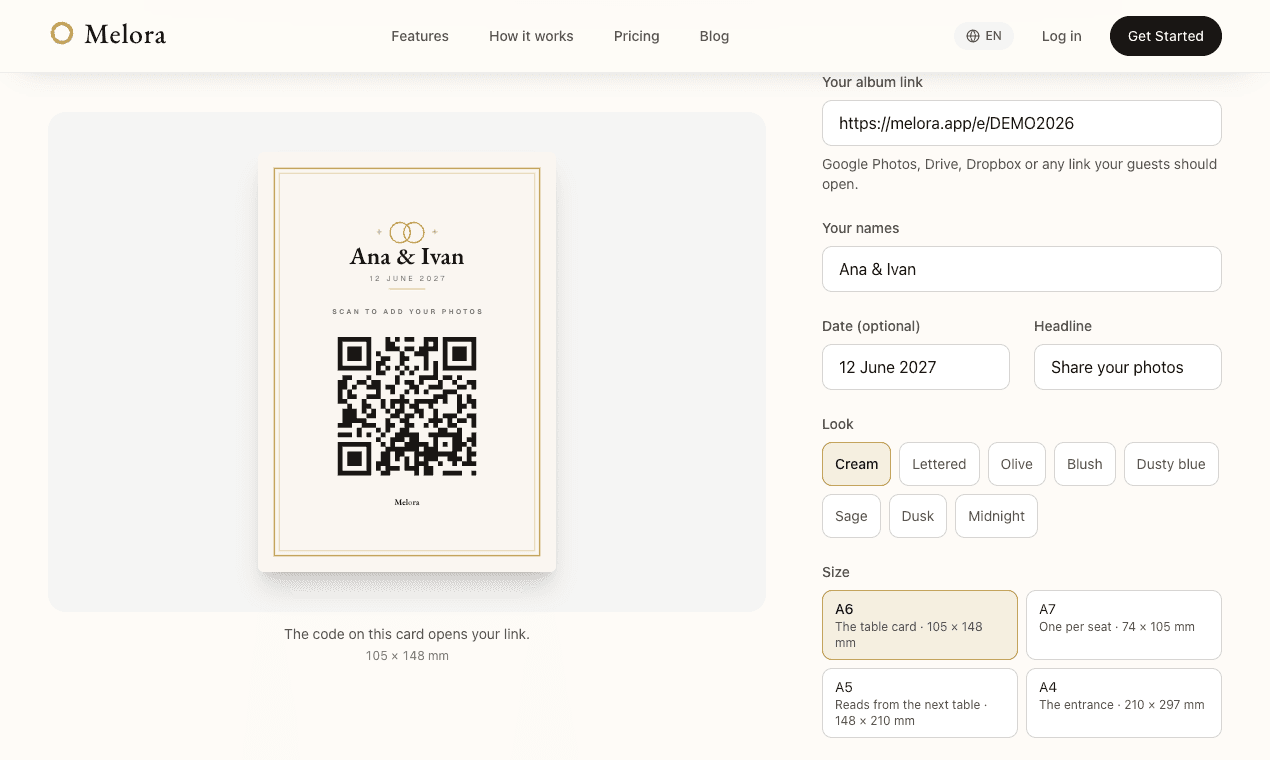Screen dimensions: 1270x760
Task: Visit the Blog from the navigation
Action: pos(714,36)
